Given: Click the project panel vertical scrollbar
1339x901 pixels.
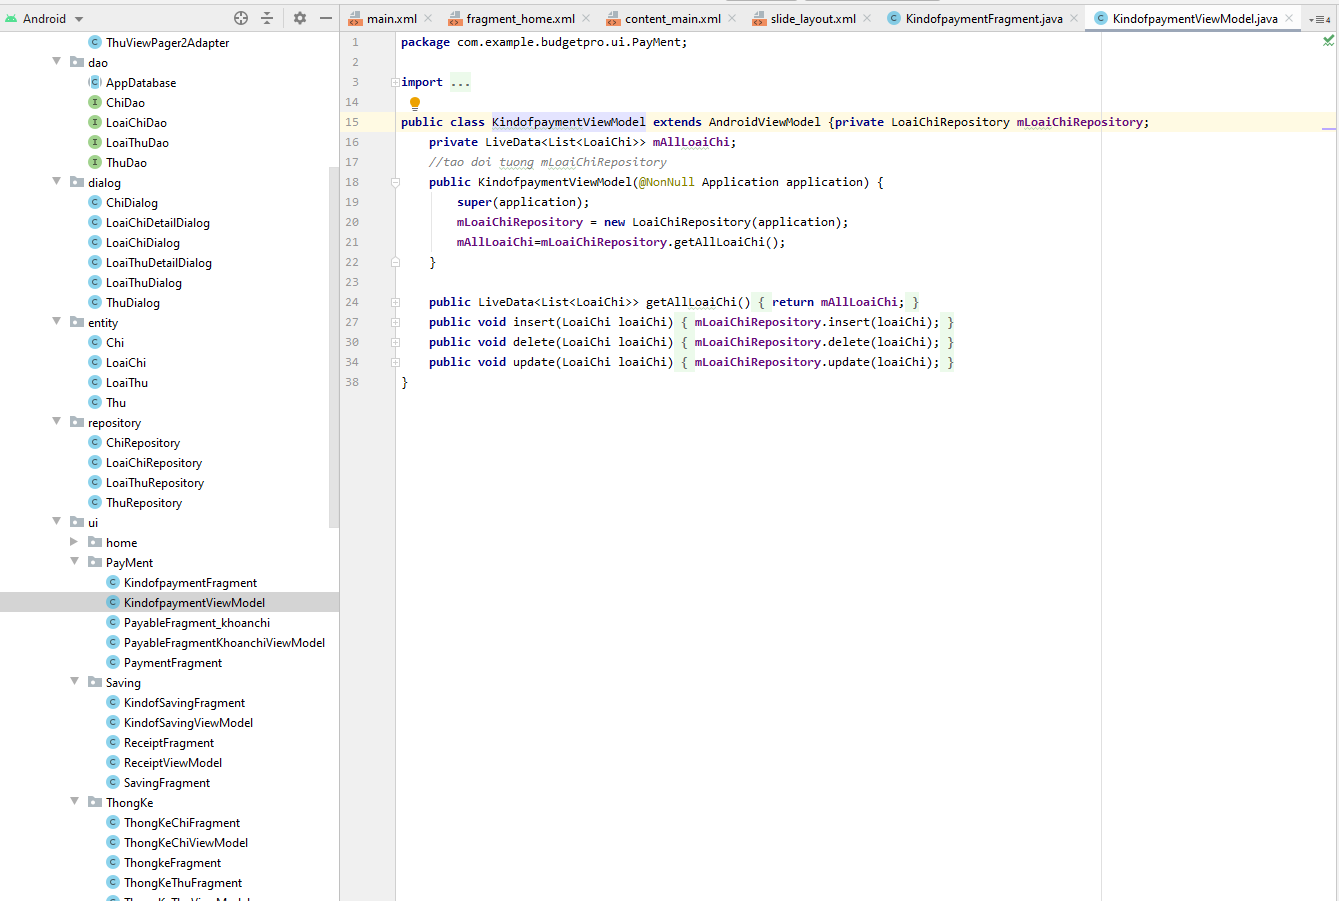Looking at the screenshot, I should coord(334,347).
